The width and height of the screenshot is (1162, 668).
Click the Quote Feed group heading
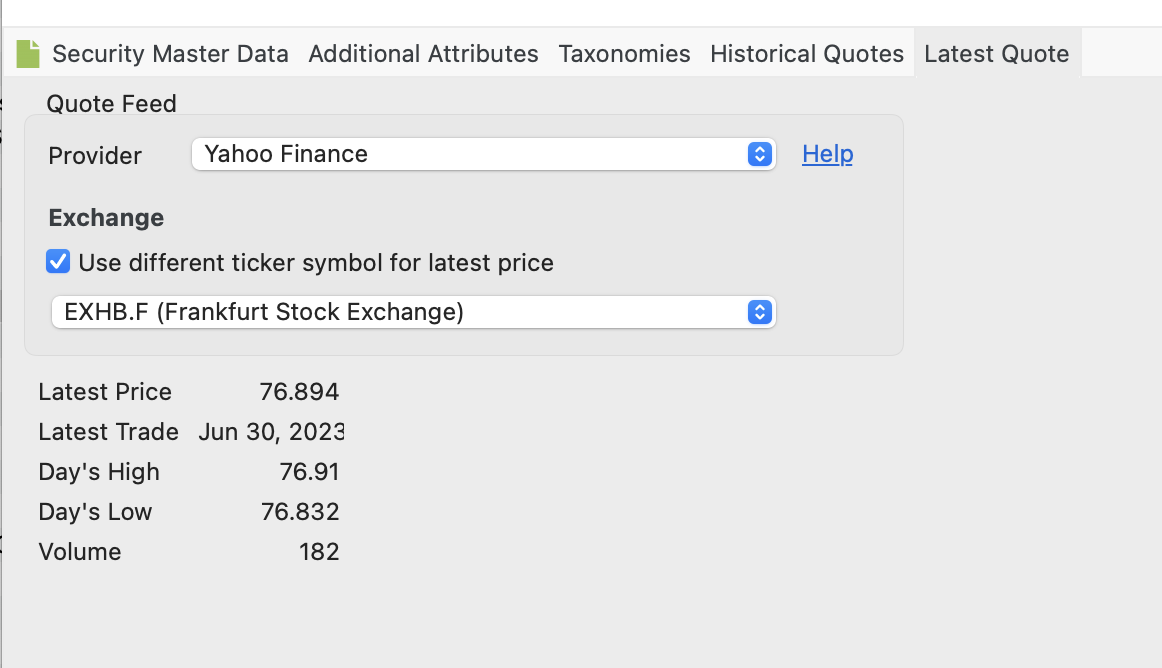coord(111,104)
